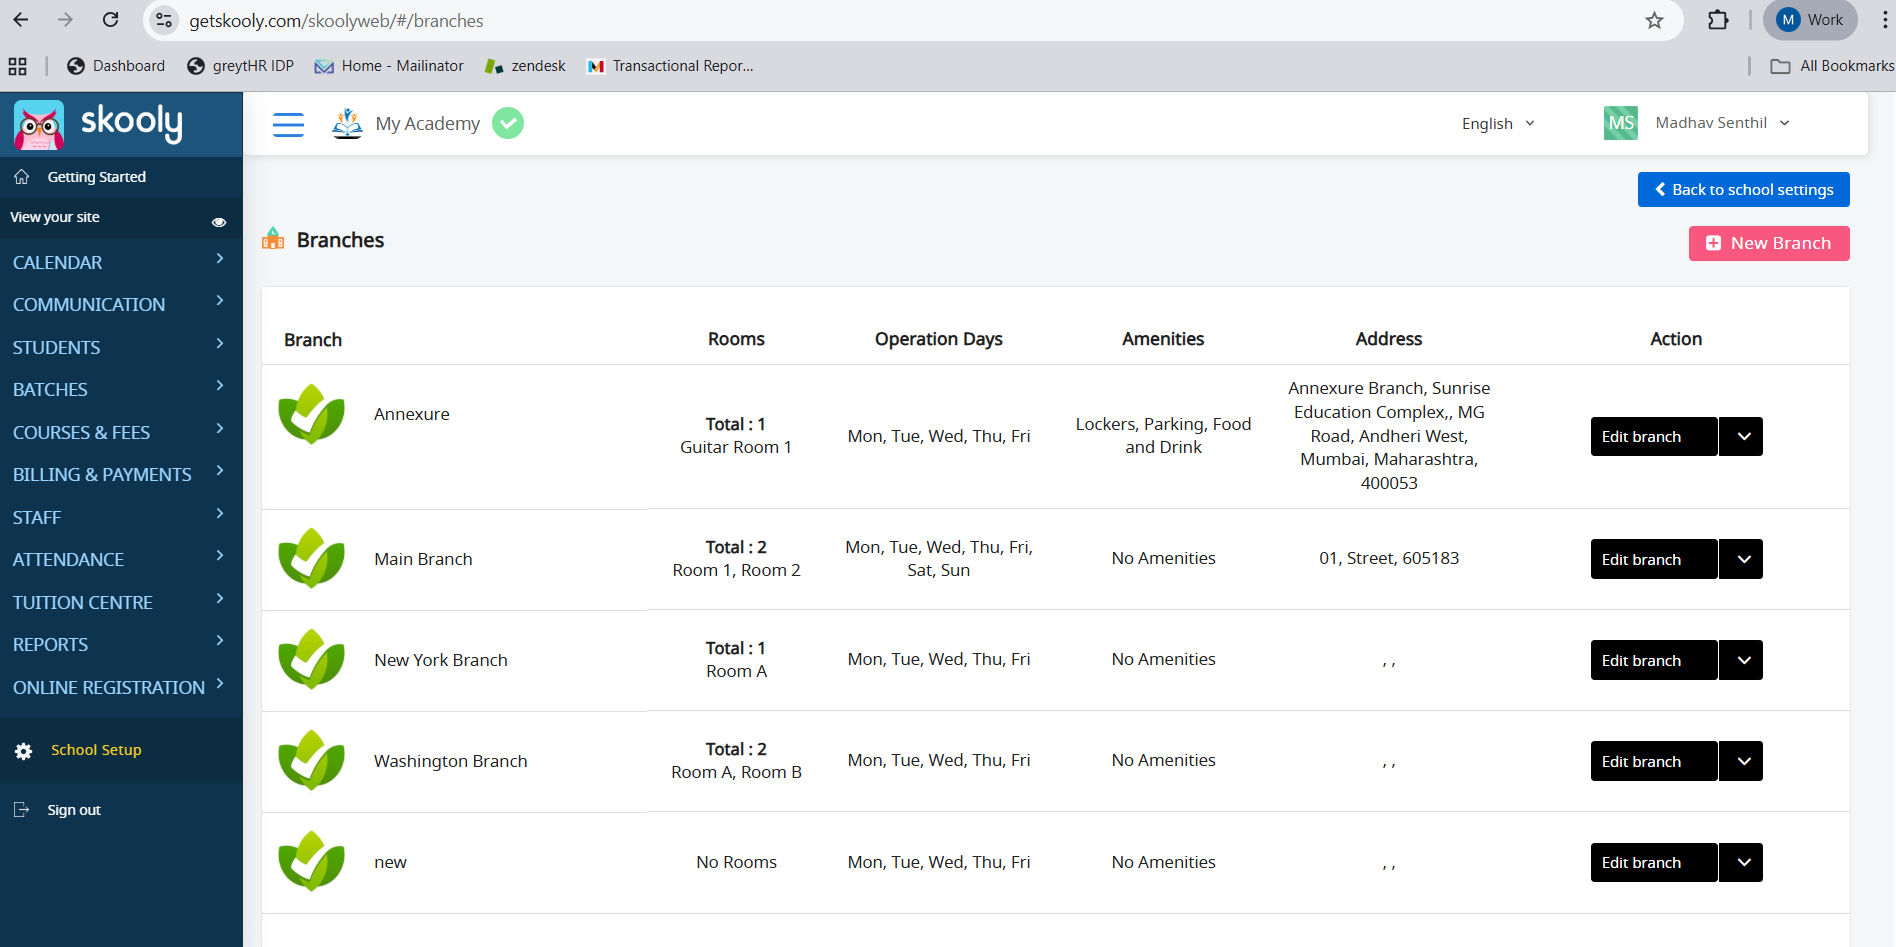Screen dimensions: 1896x947
Task: Click the MS user avatar
Action: 1620,123
